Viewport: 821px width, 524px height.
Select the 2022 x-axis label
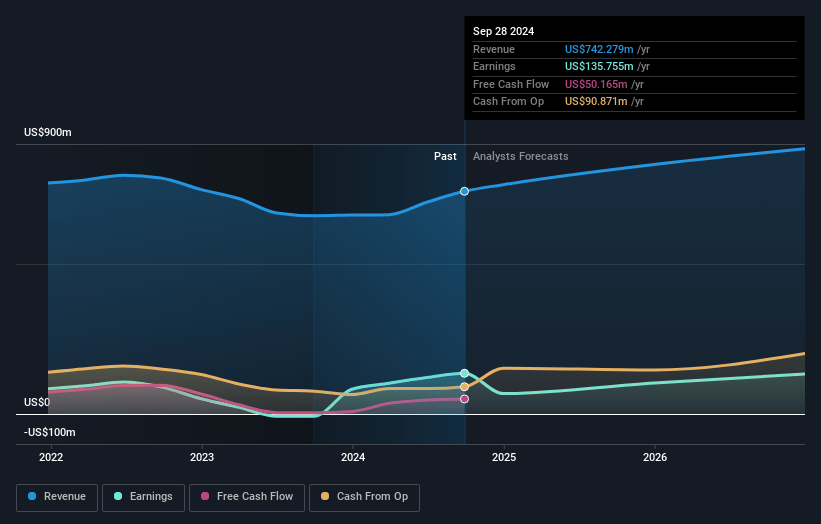click(51, 457)
